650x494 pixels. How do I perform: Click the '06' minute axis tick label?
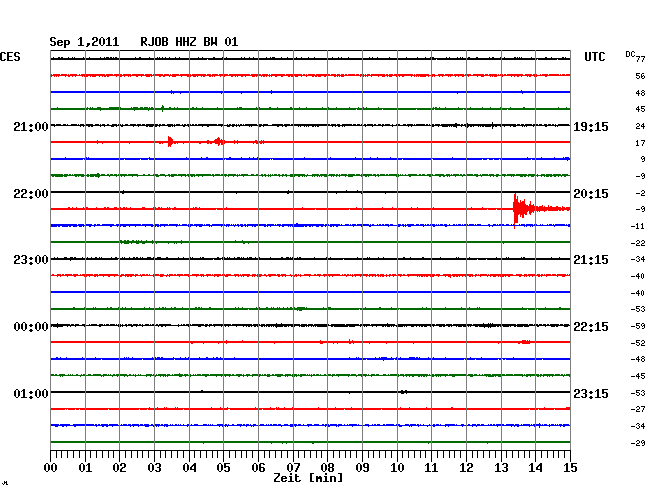[x=258, y=468]
